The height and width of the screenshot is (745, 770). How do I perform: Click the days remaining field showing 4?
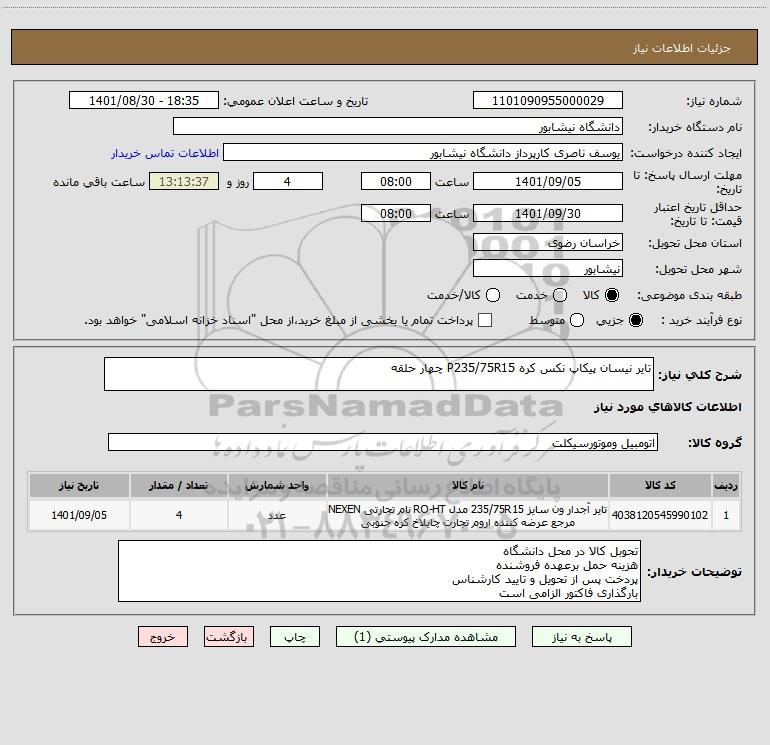coord(288,182)
